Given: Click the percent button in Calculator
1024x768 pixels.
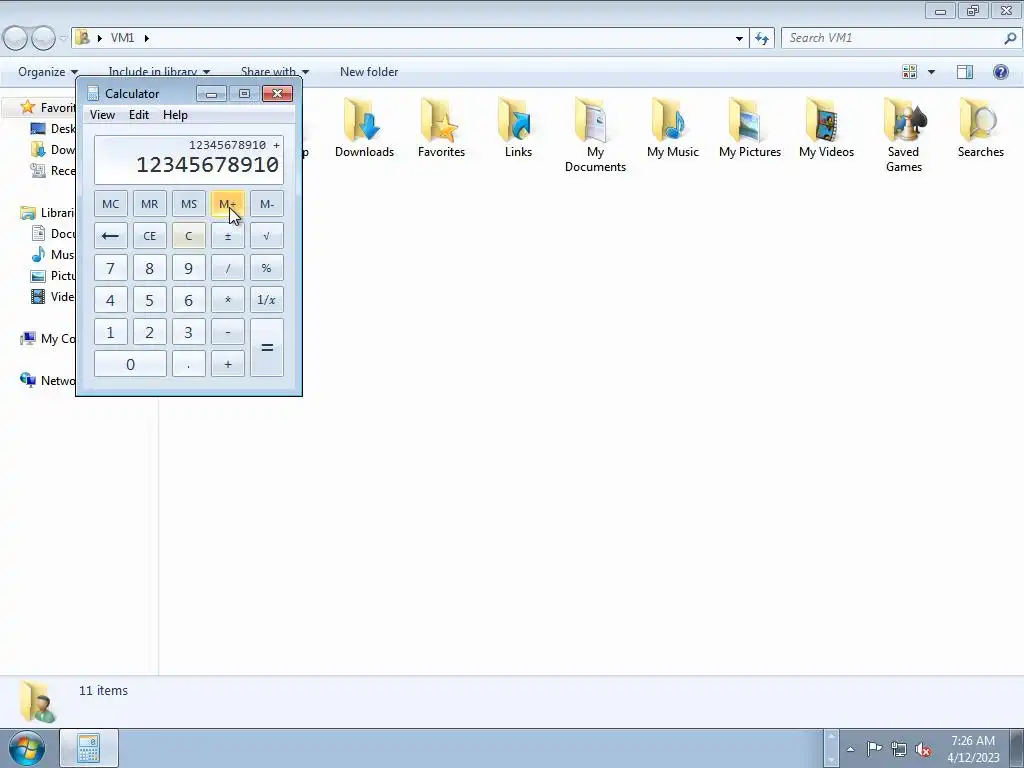Looking at the screenshot, I should [x=266, y=268].
